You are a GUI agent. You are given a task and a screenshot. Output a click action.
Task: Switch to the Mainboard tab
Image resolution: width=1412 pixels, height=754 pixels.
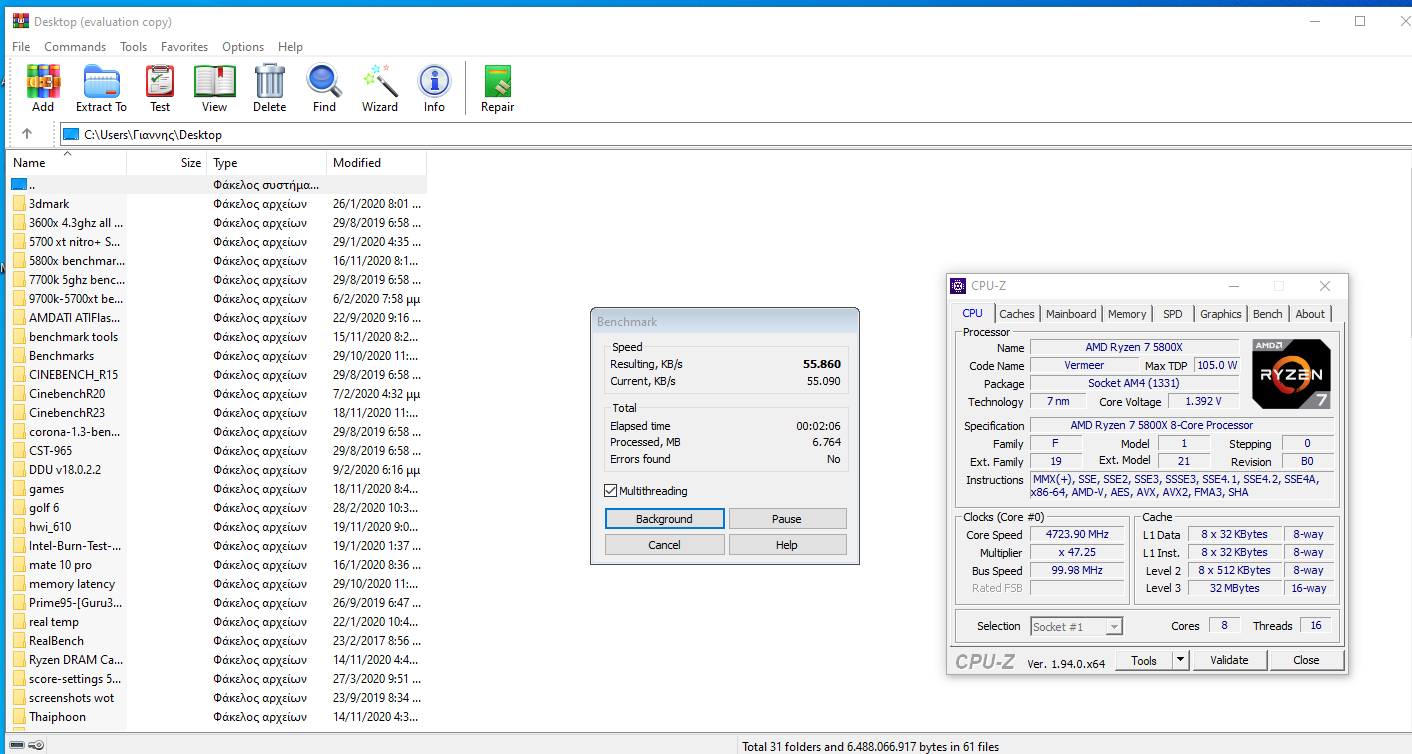pos(1071,314)
